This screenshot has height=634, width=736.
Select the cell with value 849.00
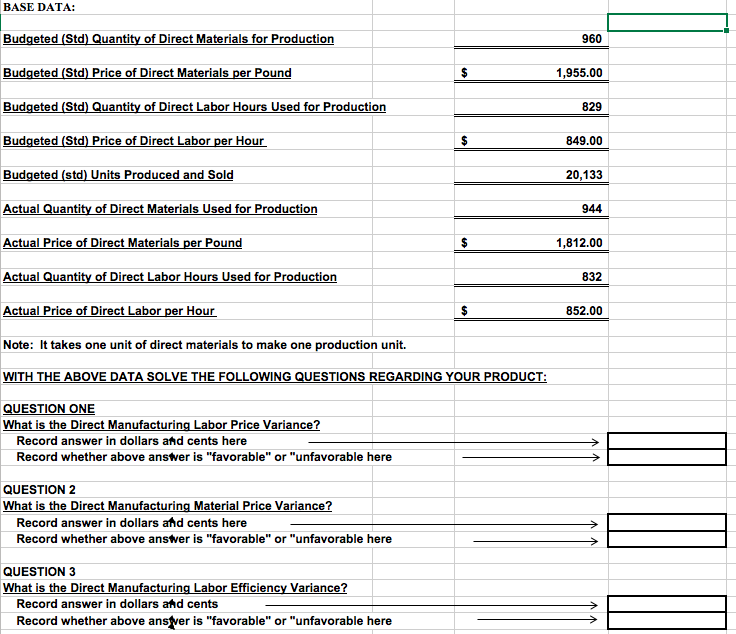pos(531,141)
